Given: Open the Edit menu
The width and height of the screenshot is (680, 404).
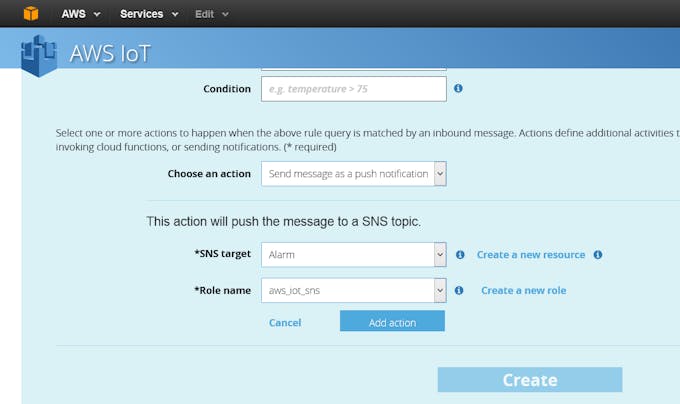Looking at the screenshot, I should 212,14.
